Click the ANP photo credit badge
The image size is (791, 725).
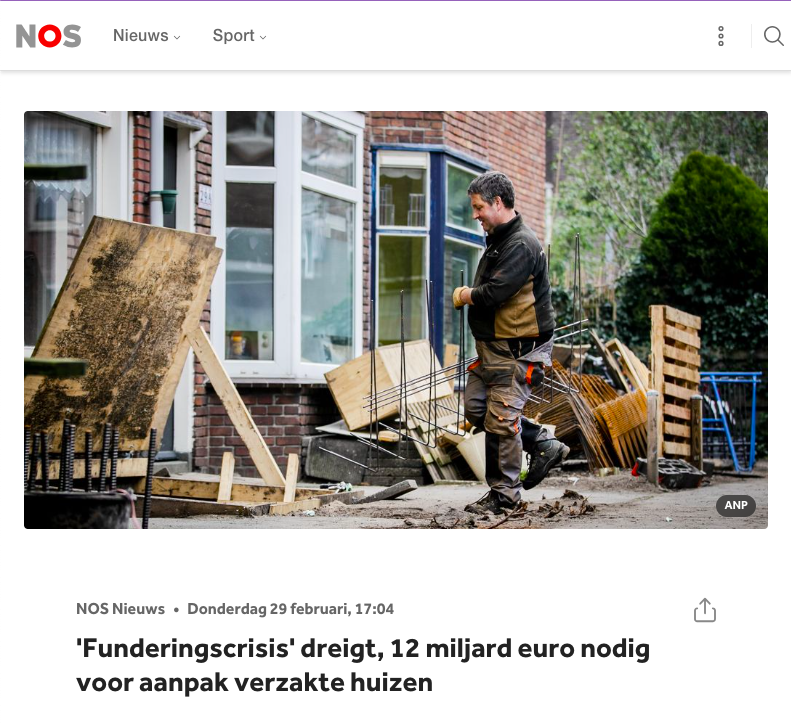pos(736,505)
